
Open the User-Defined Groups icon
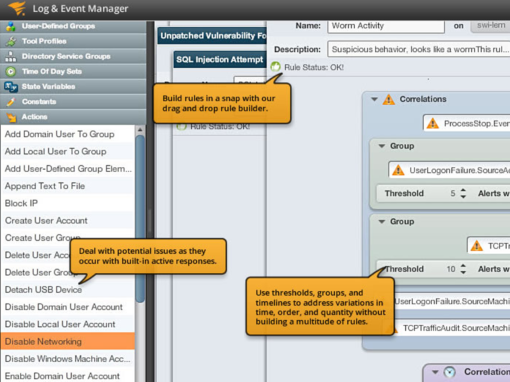11,26
